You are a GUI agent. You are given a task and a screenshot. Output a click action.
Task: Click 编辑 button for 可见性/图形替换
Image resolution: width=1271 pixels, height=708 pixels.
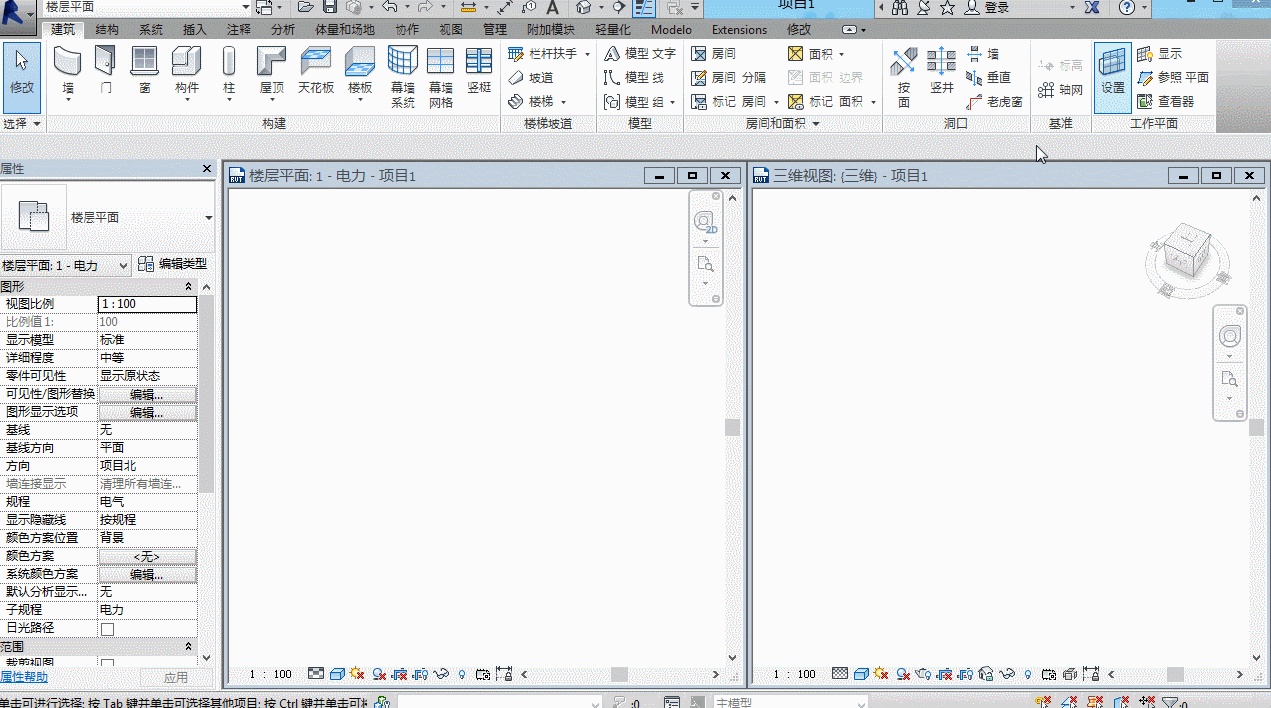pos(147,394)
